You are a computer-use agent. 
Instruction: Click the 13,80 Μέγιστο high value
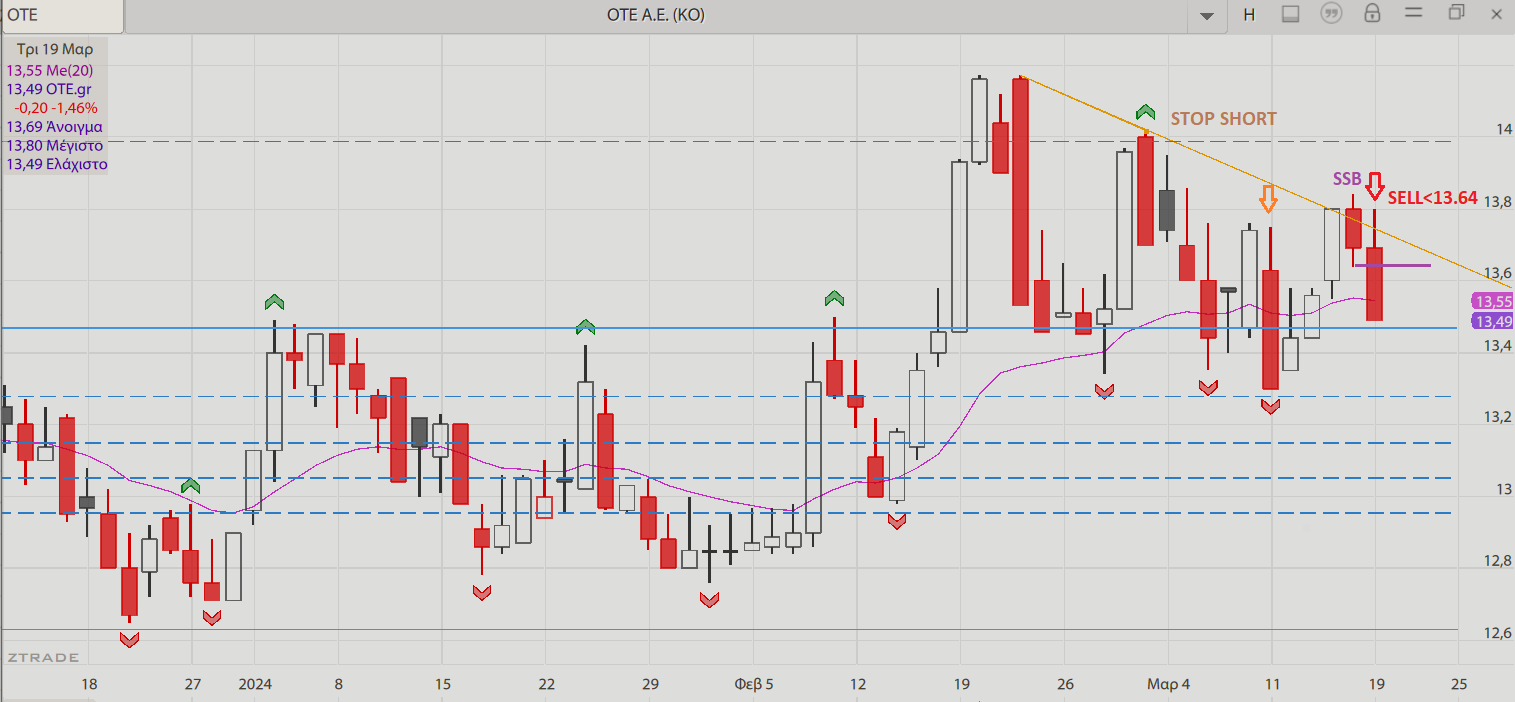(x=54, y=145)
